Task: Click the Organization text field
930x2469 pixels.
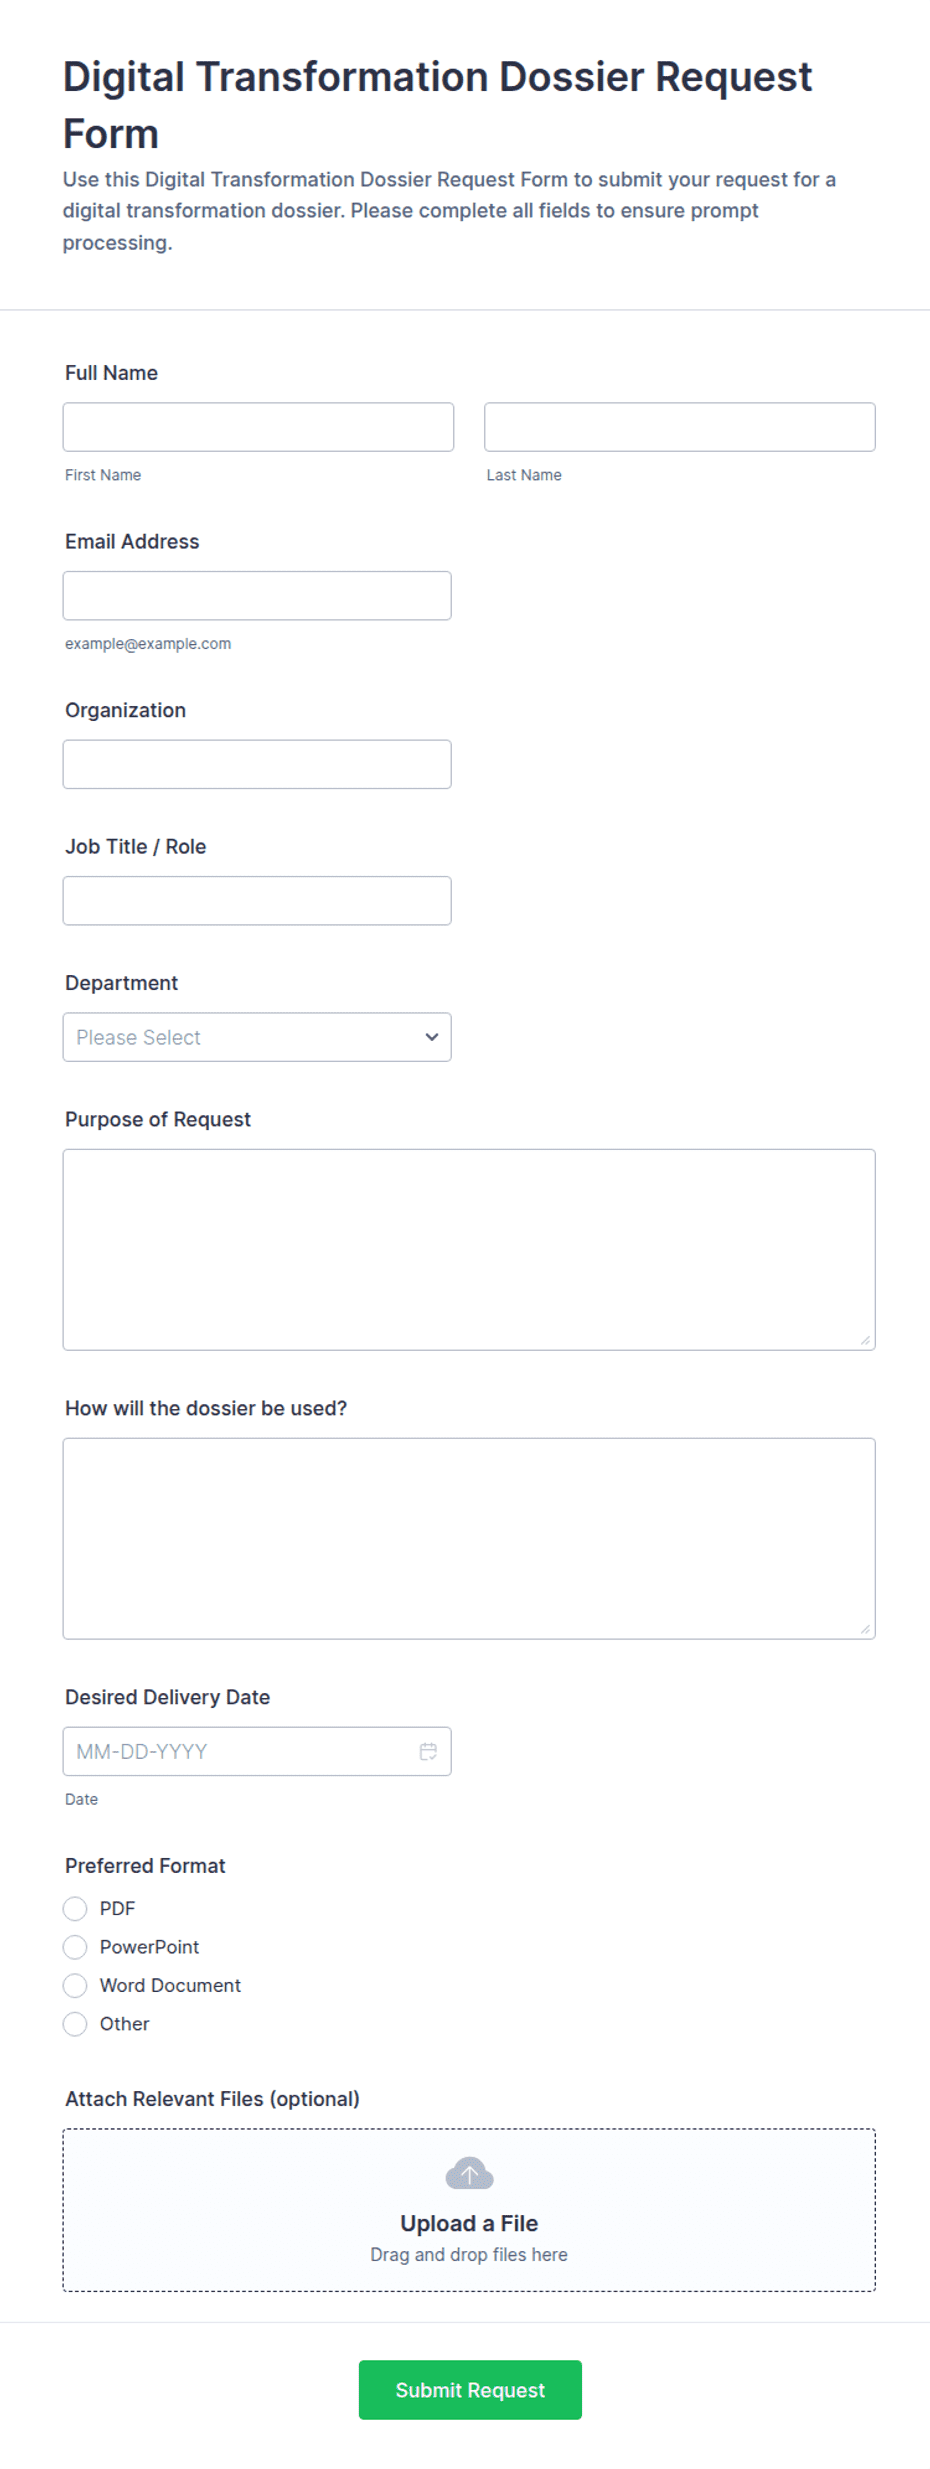Action: [x=257, y=764]
